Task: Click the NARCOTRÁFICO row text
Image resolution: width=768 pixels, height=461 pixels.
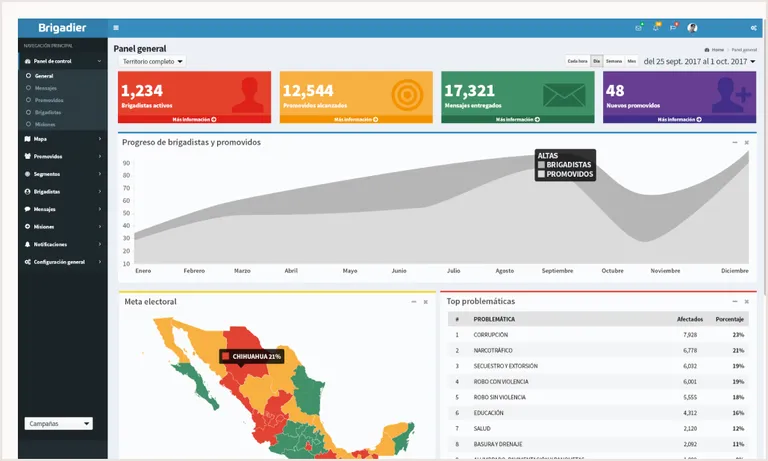Action: 493,350
